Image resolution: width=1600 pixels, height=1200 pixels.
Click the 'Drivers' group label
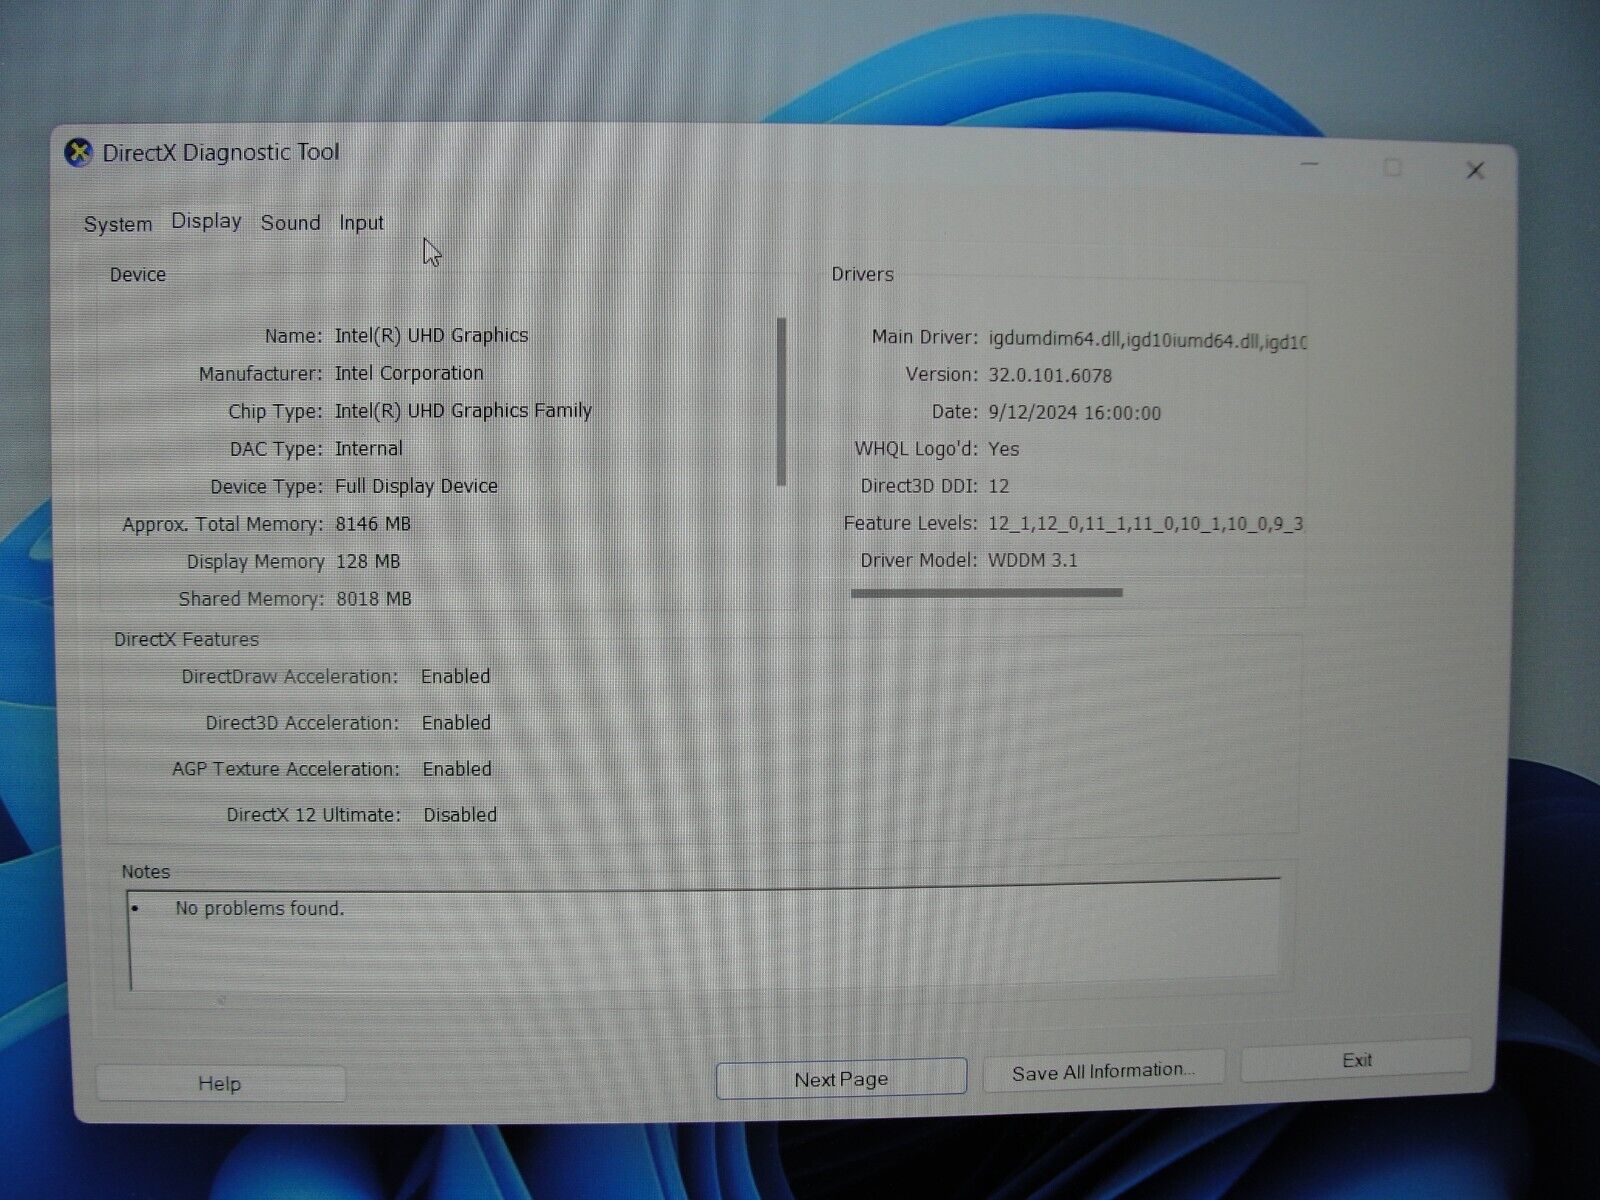pyautogui.click(x=863, y=274)
